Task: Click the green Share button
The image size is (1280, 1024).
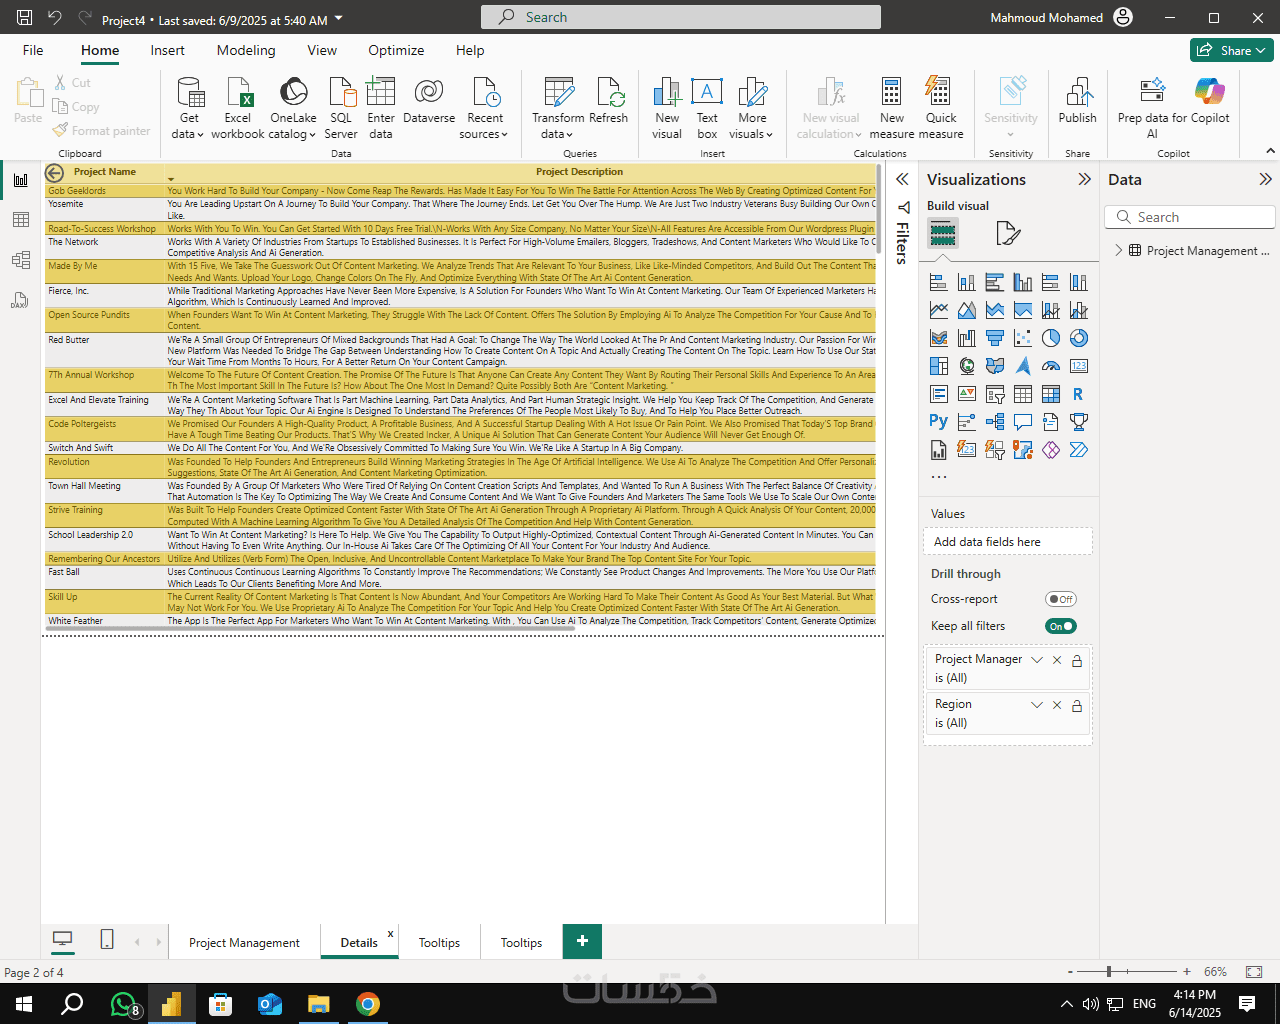Action: (x=1231, y=50)
